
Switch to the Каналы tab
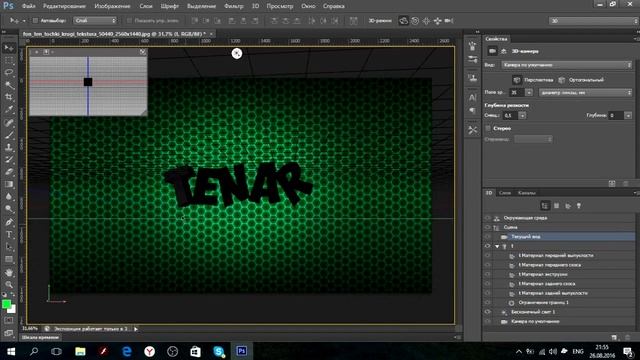[x=527, y=193]
